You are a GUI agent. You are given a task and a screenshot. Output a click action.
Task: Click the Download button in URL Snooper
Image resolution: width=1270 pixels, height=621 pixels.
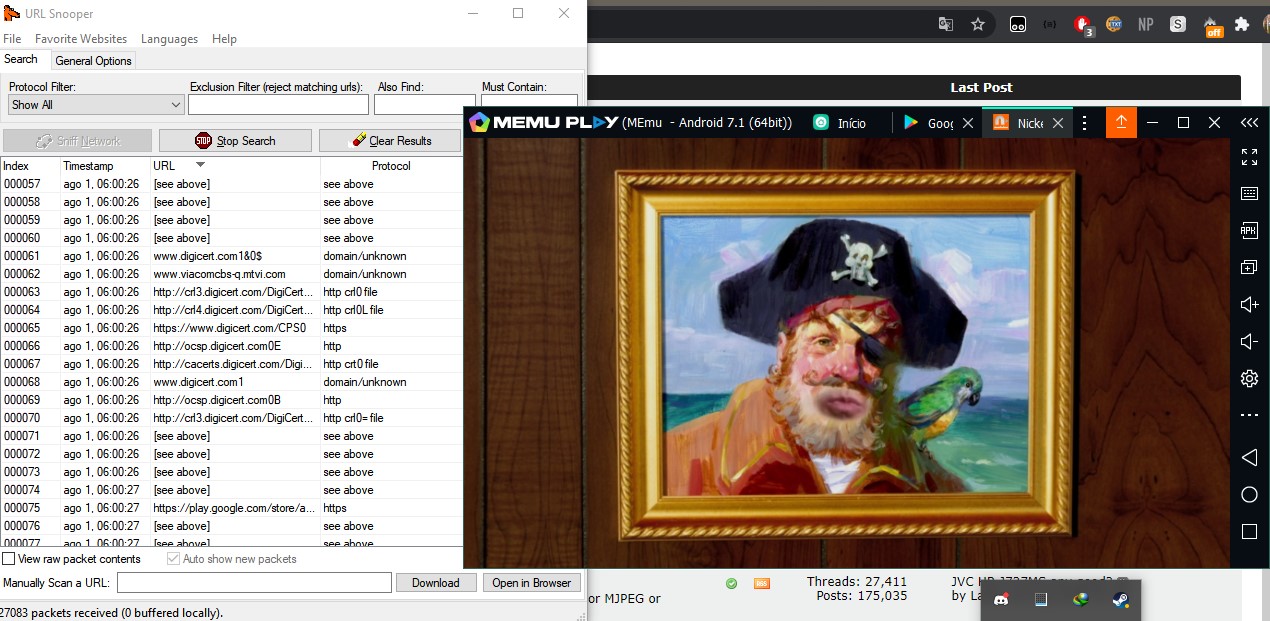[436, 583]
